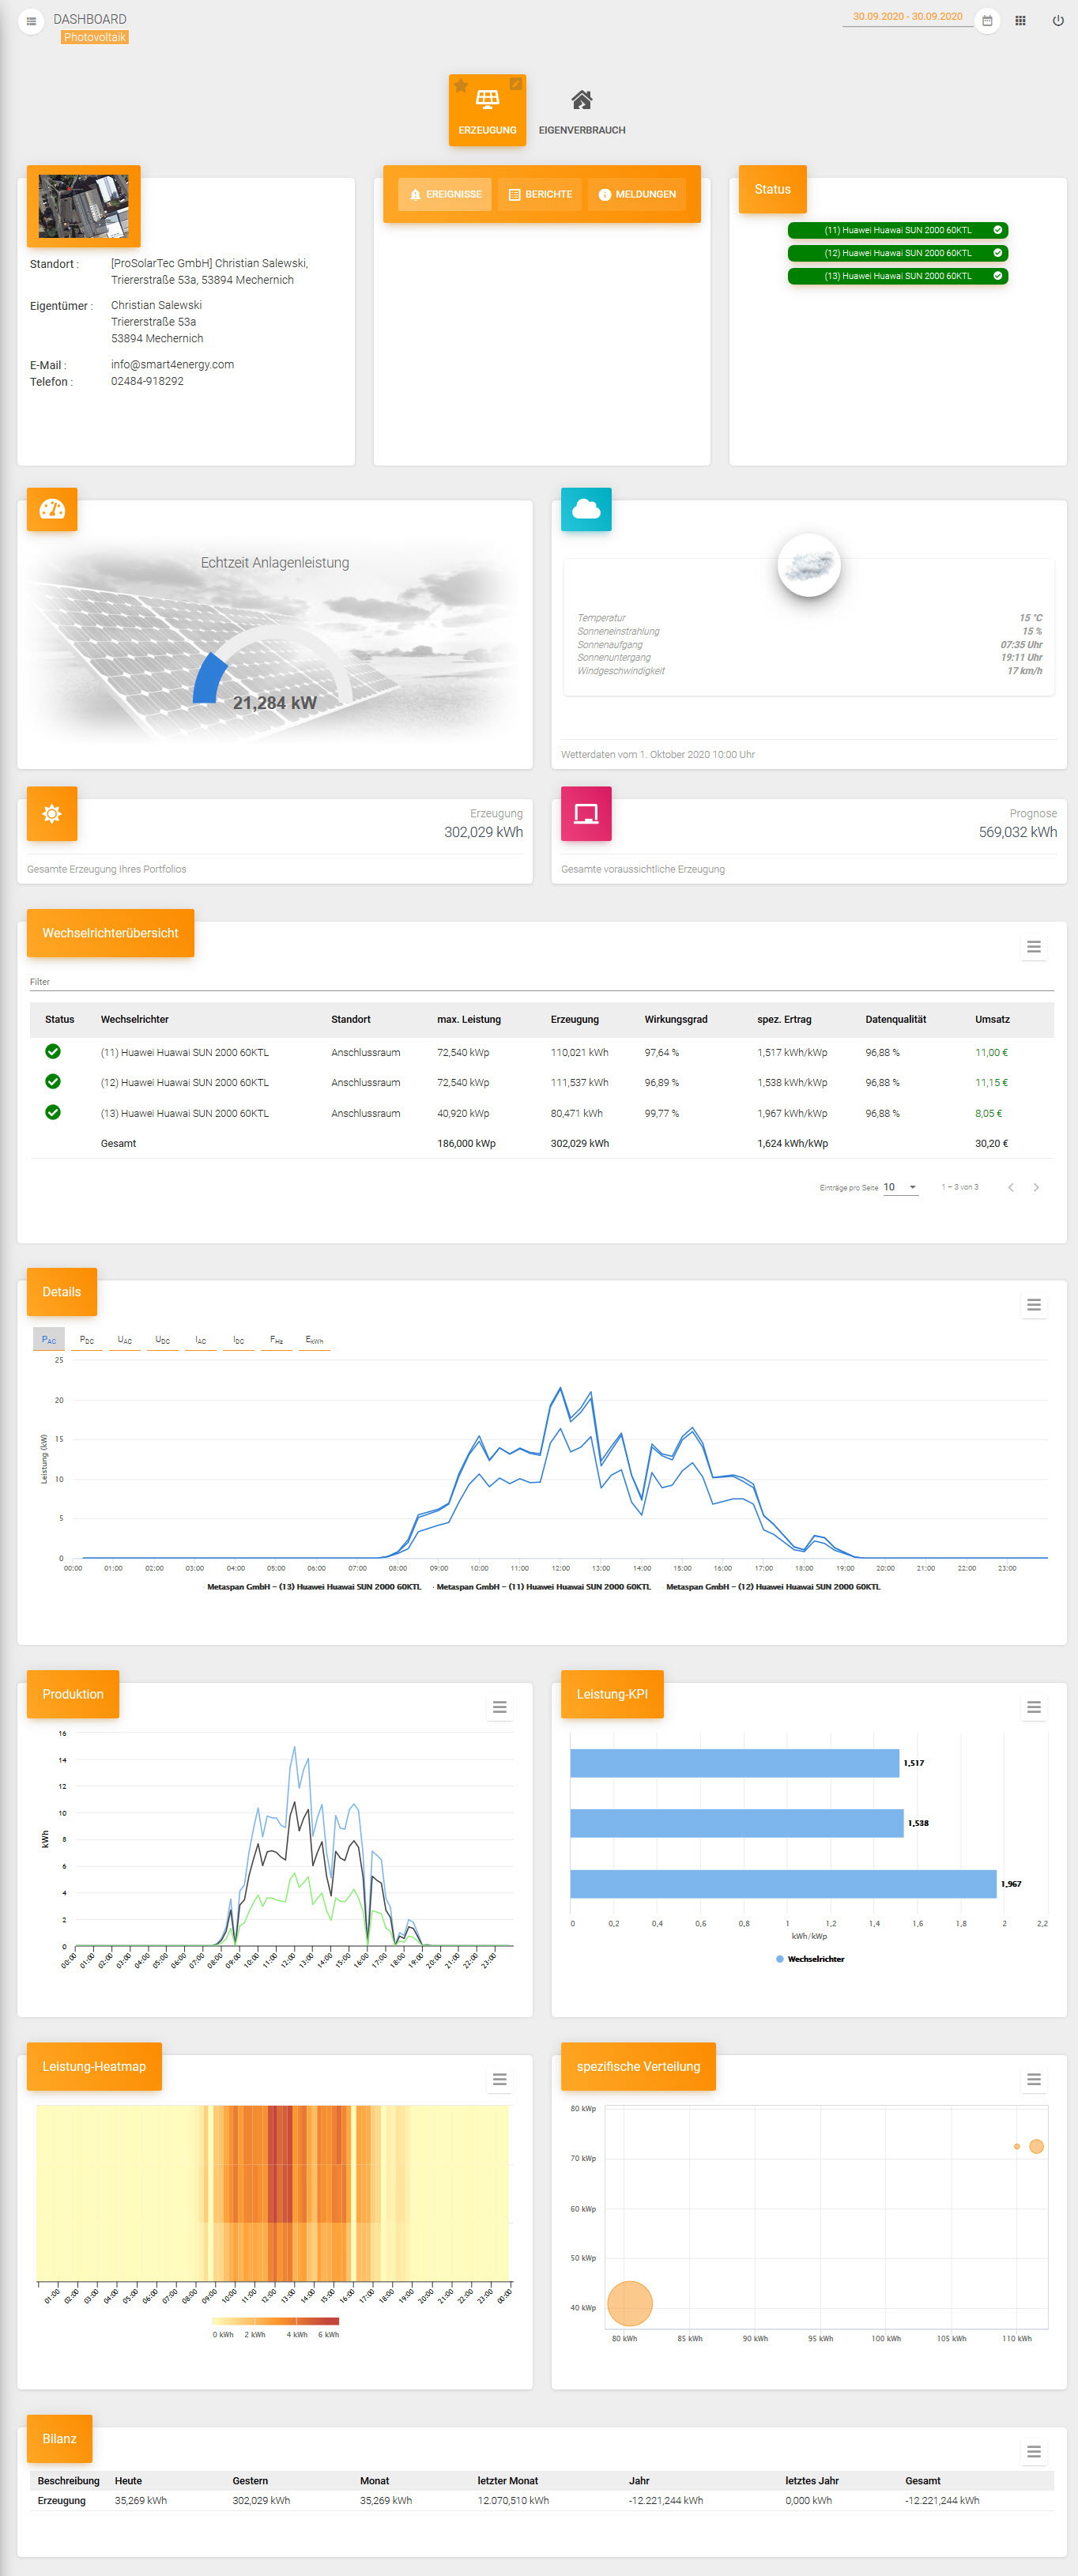Click the laptop Prognose card icon
Viewport: 1078px width, 2576px height.
coord(586,814)
